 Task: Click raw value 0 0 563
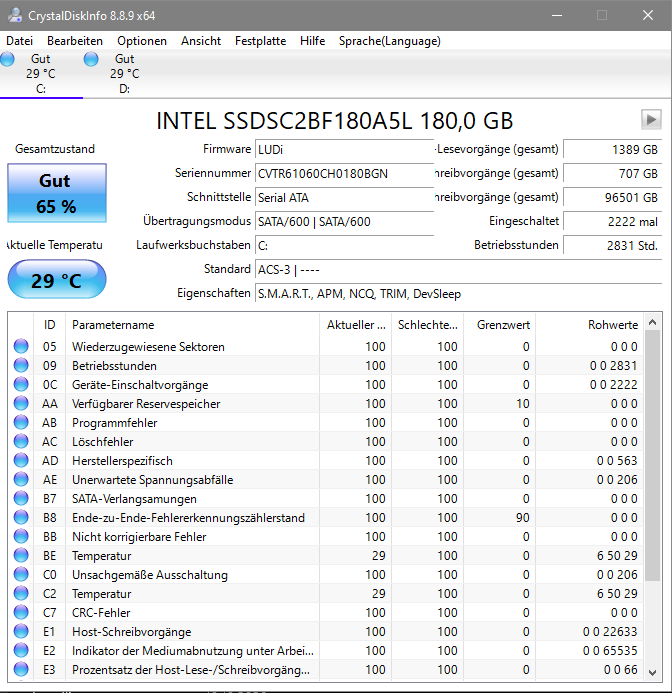tap(617, 461)
